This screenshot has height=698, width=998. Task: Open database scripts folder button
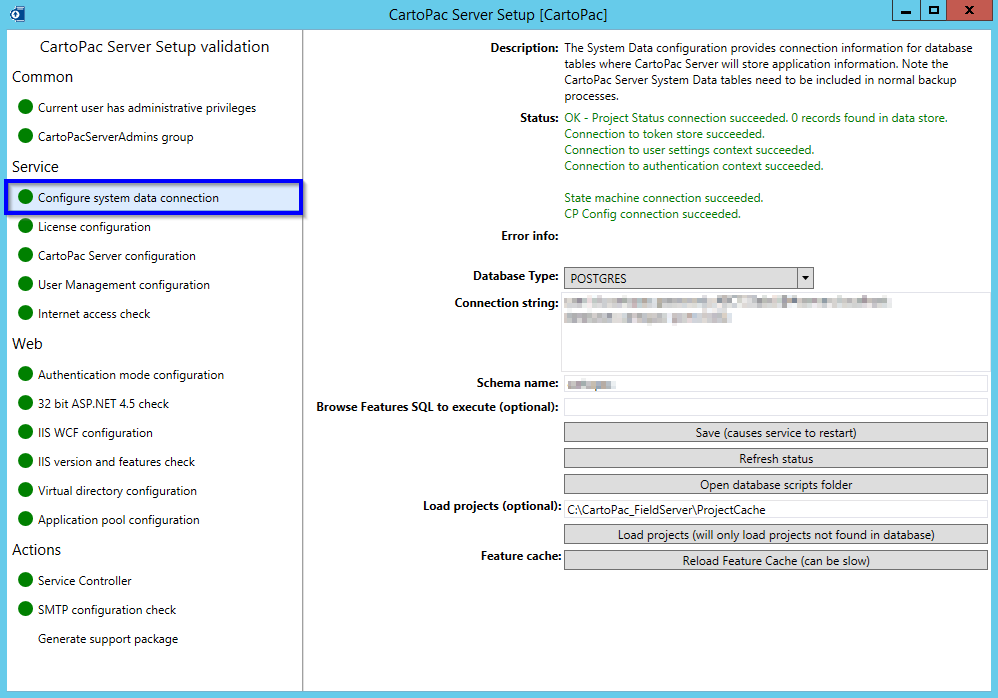[776, 485]
